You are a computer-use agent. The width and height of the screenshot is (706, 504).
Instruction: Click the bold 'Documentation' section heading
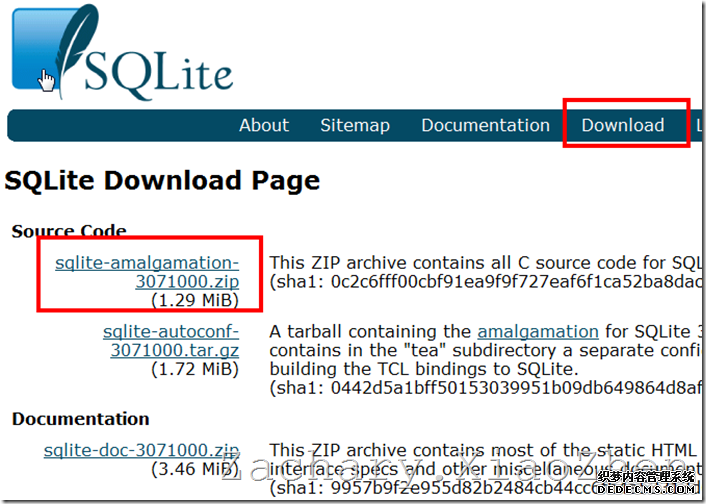80,419
